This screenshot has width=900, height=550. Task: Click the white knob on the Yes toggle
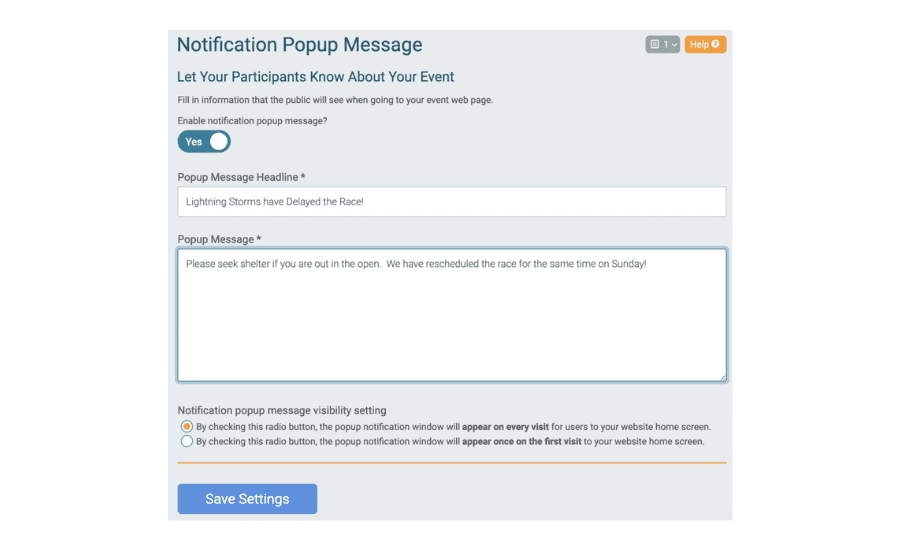click(x=219, y=142)
